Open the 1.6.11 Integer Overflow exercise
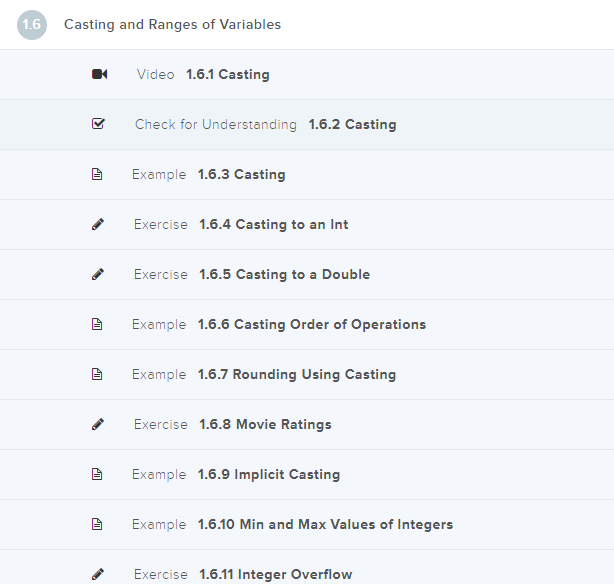 275,574
